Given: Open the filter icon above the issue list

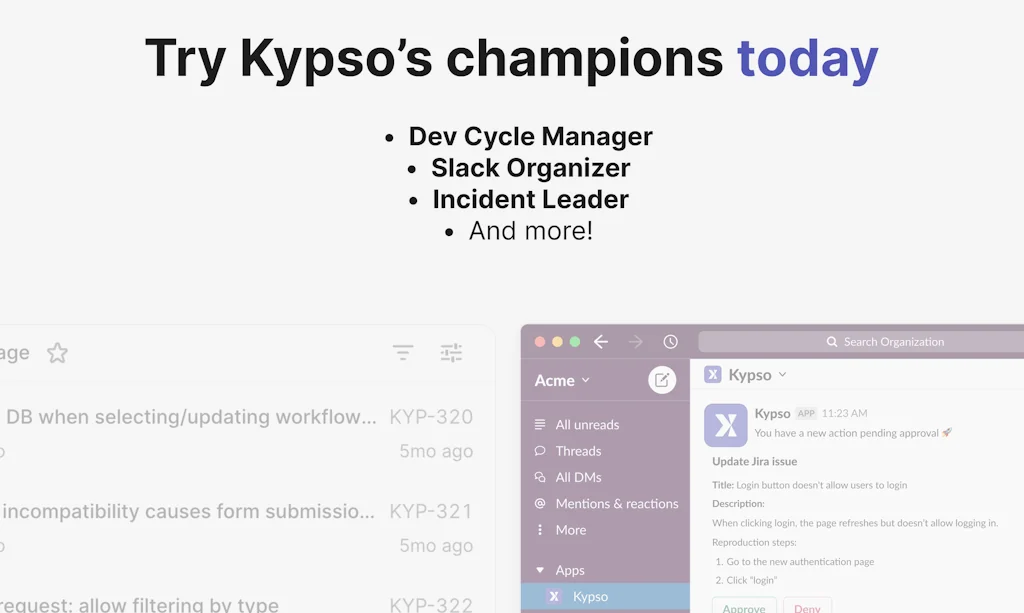Looking at the screenshot, I should [403, 352].
